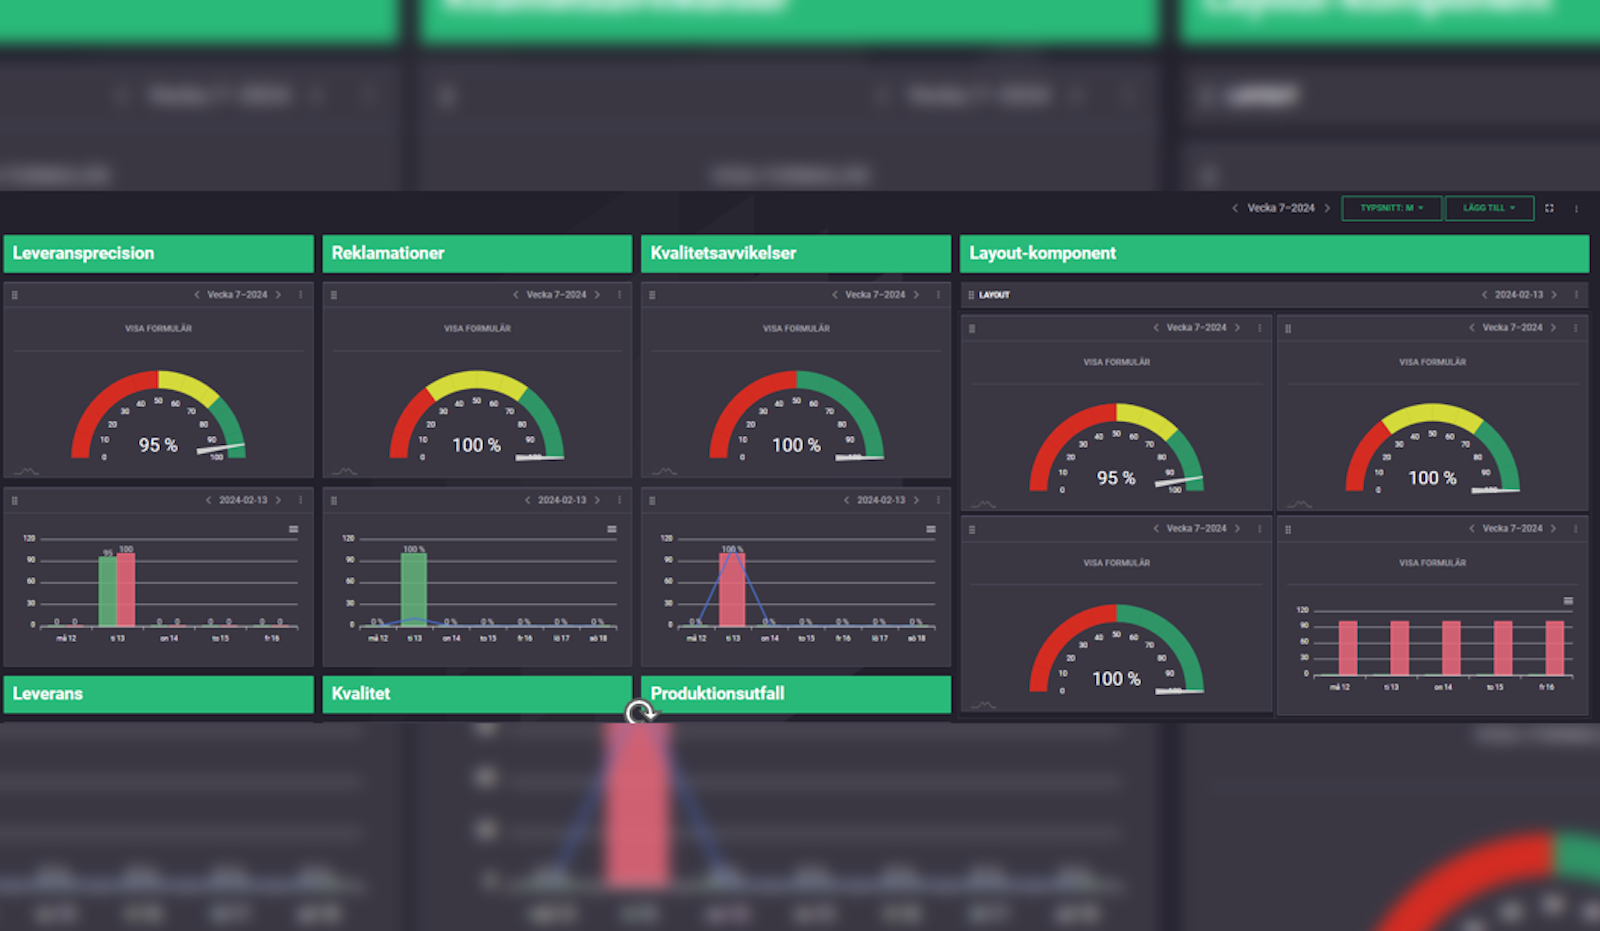This screenshot has width=1600, height=931.
Task: Grab drag handle of Reklamationer bar chart widget
Action: pos(333,500)
